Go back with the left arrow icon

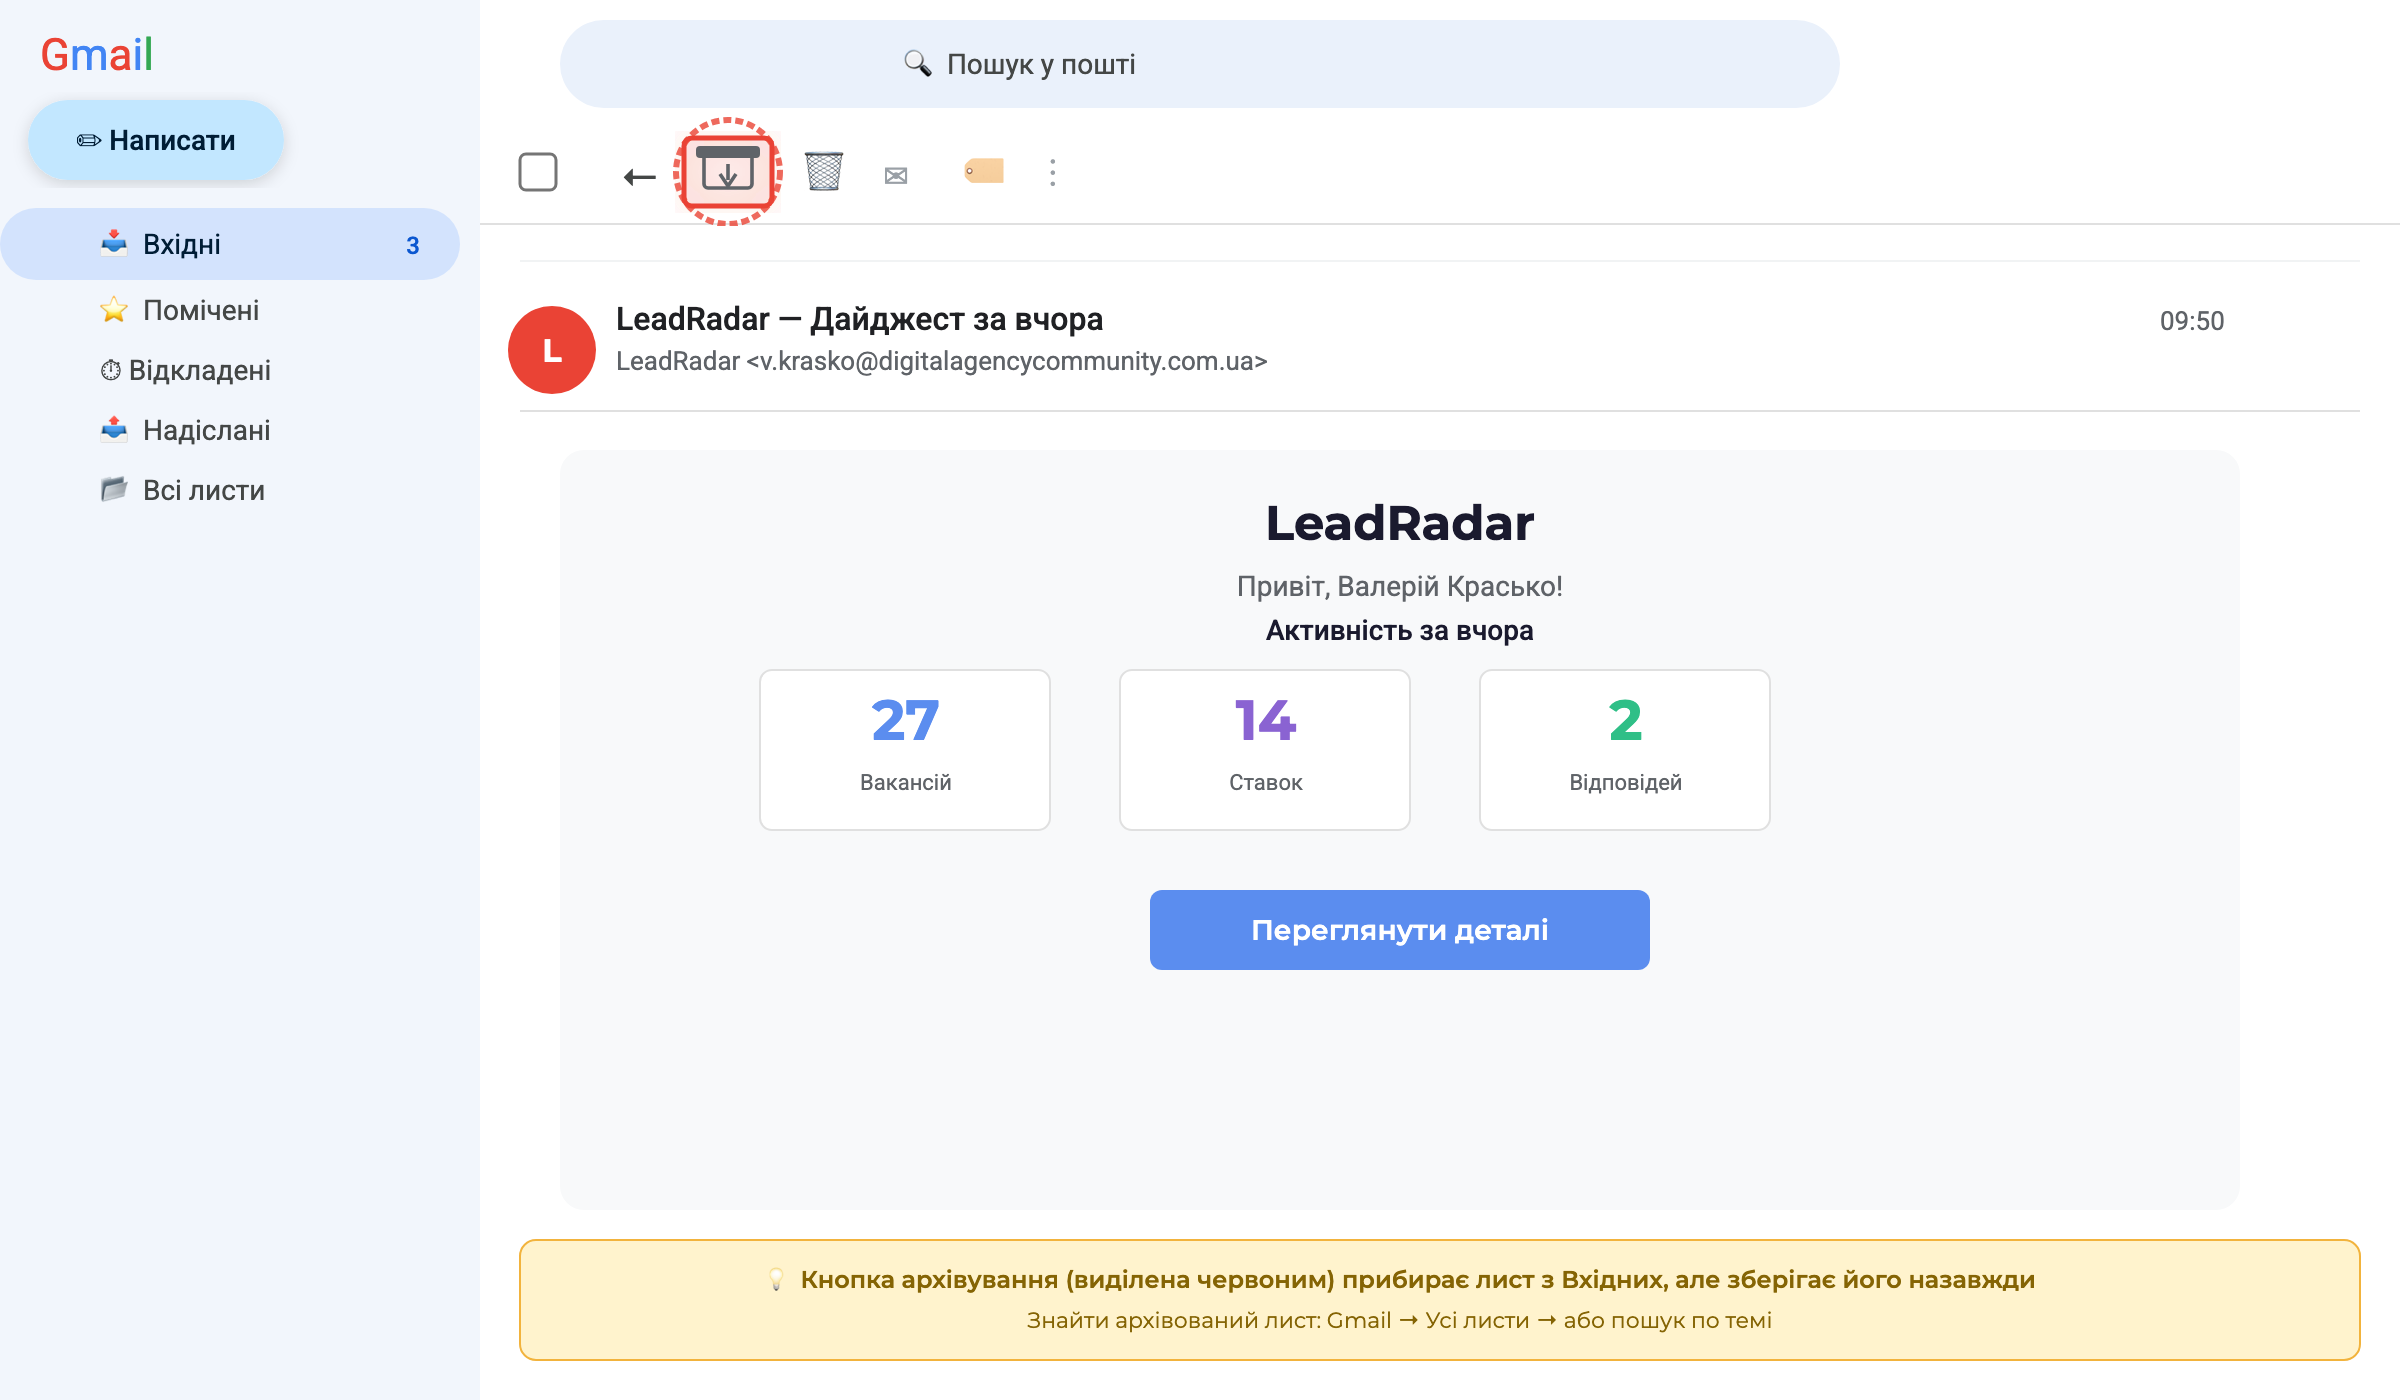click(x=639, y=176)
